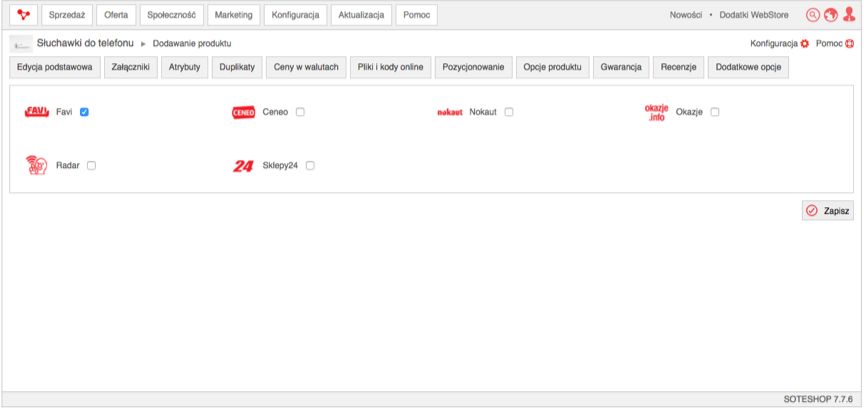Enable the Ceneo checkbox
Viewport: 864px width, 410px height.
tap(300, 112)
